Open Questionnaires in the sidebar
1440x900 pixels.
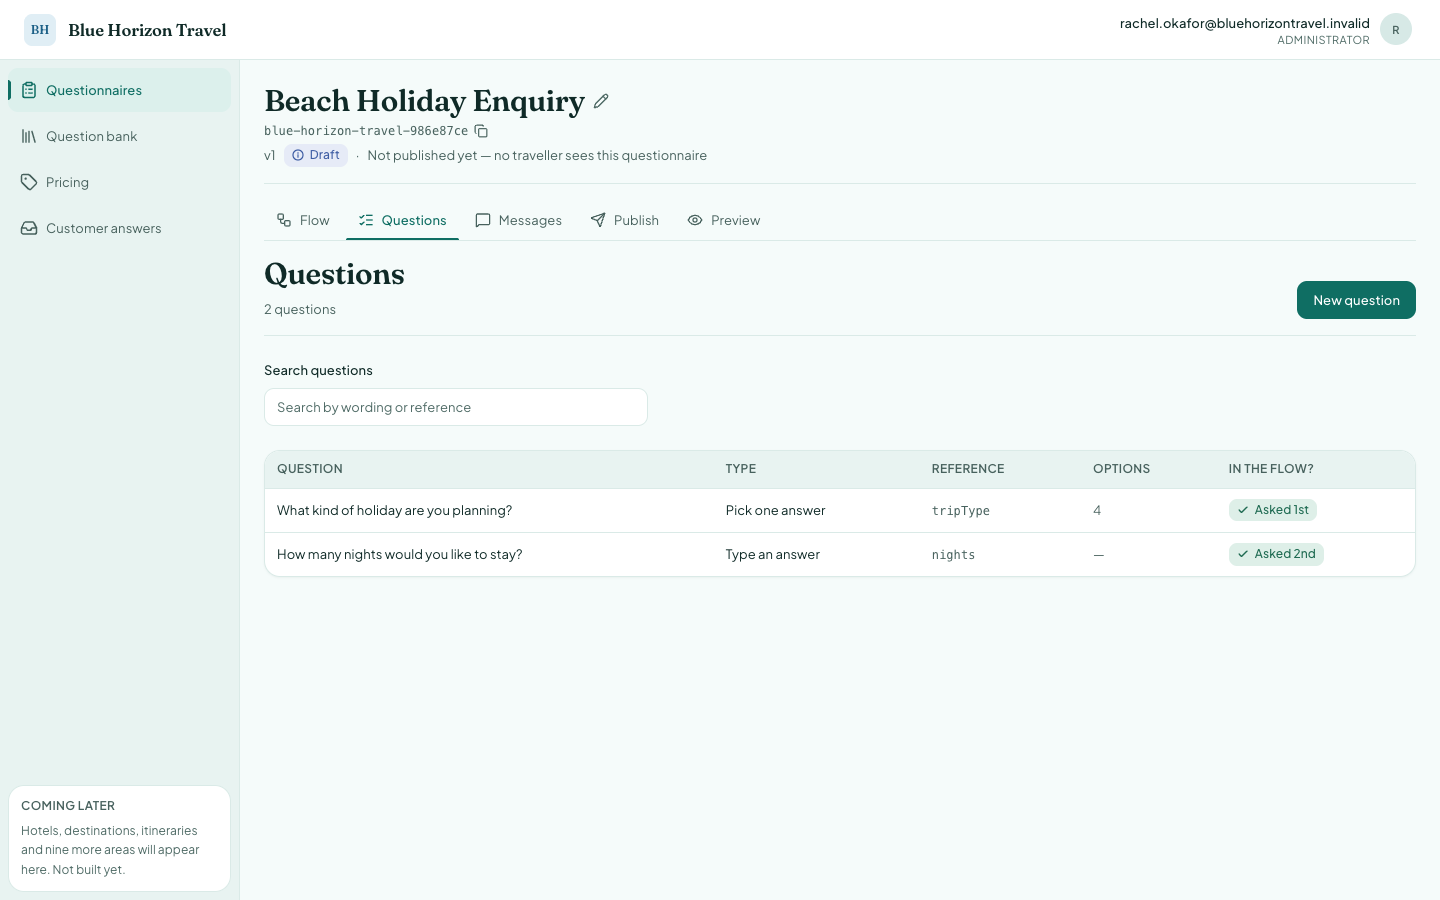(x=120, y=90)
